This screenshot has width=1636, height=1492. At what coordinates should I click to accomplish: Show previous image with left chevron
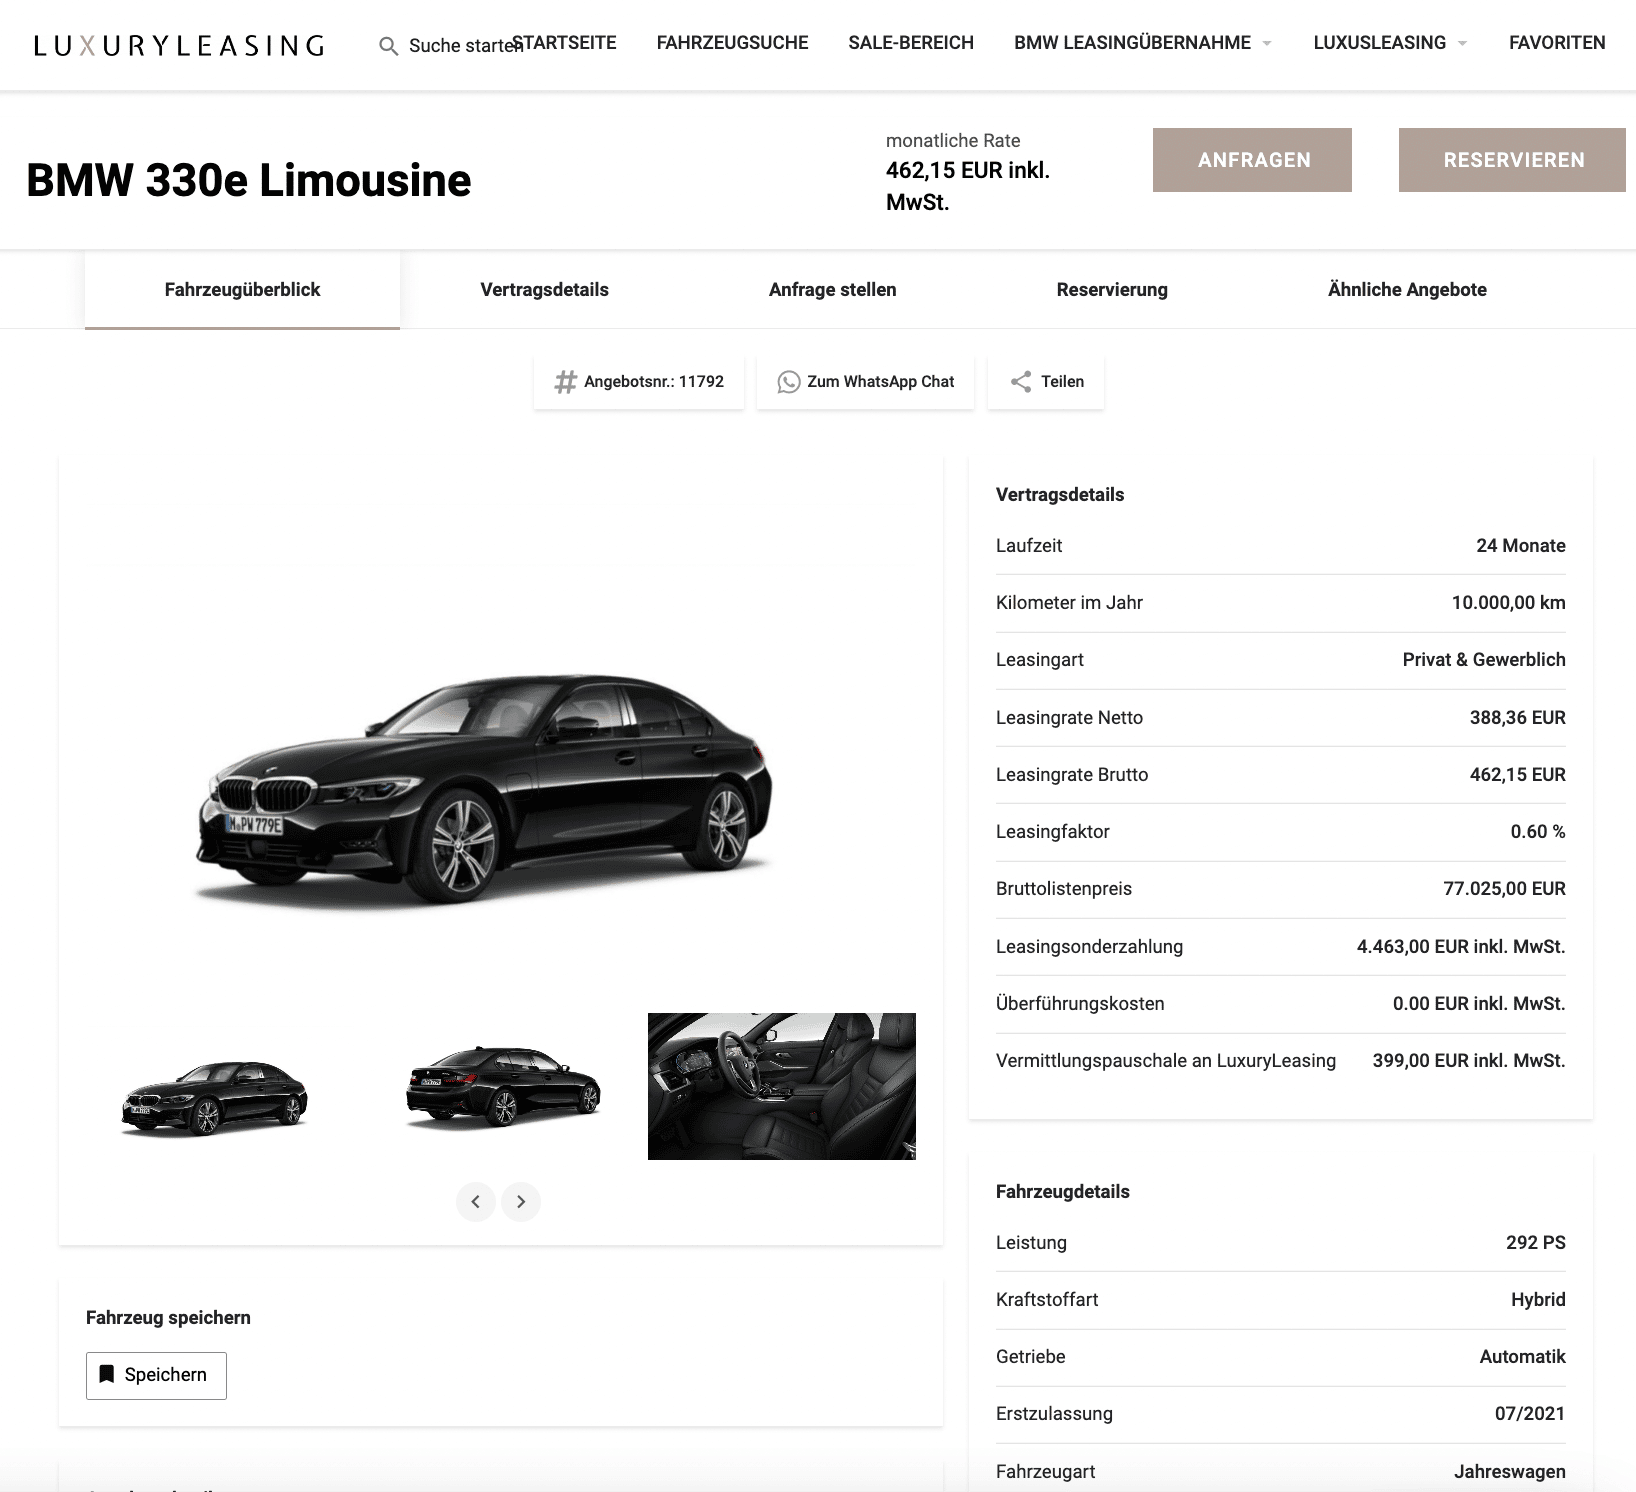point(476,1202)
